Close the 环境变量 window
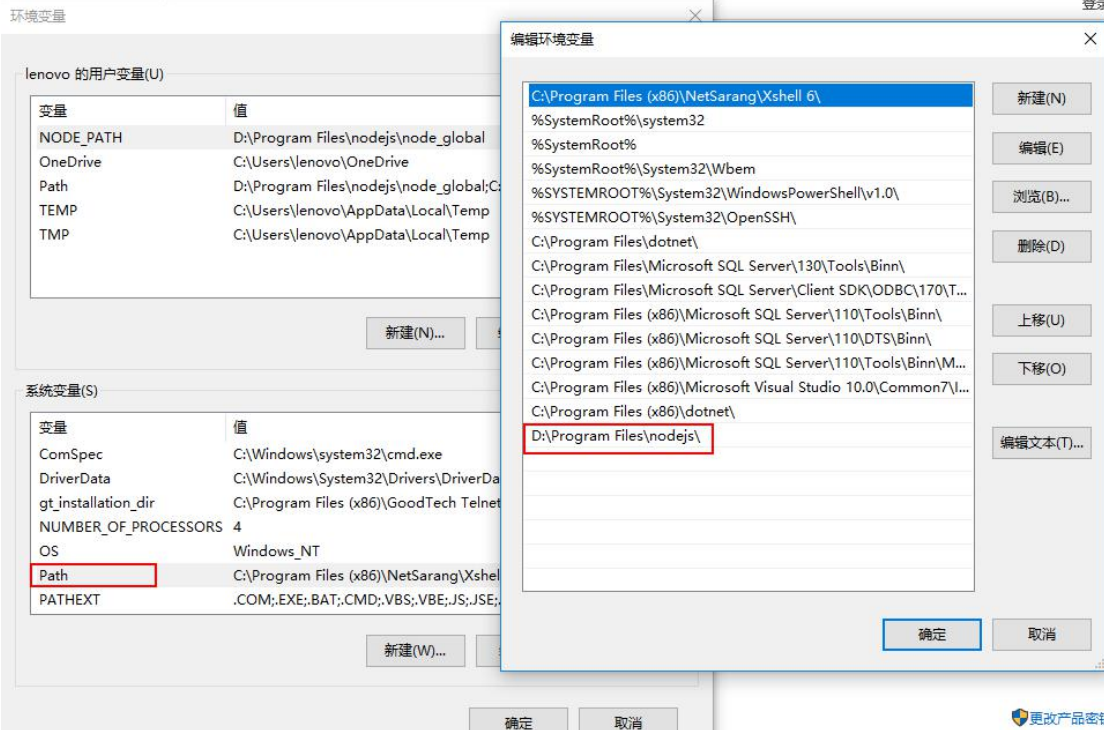 point(695,15)
